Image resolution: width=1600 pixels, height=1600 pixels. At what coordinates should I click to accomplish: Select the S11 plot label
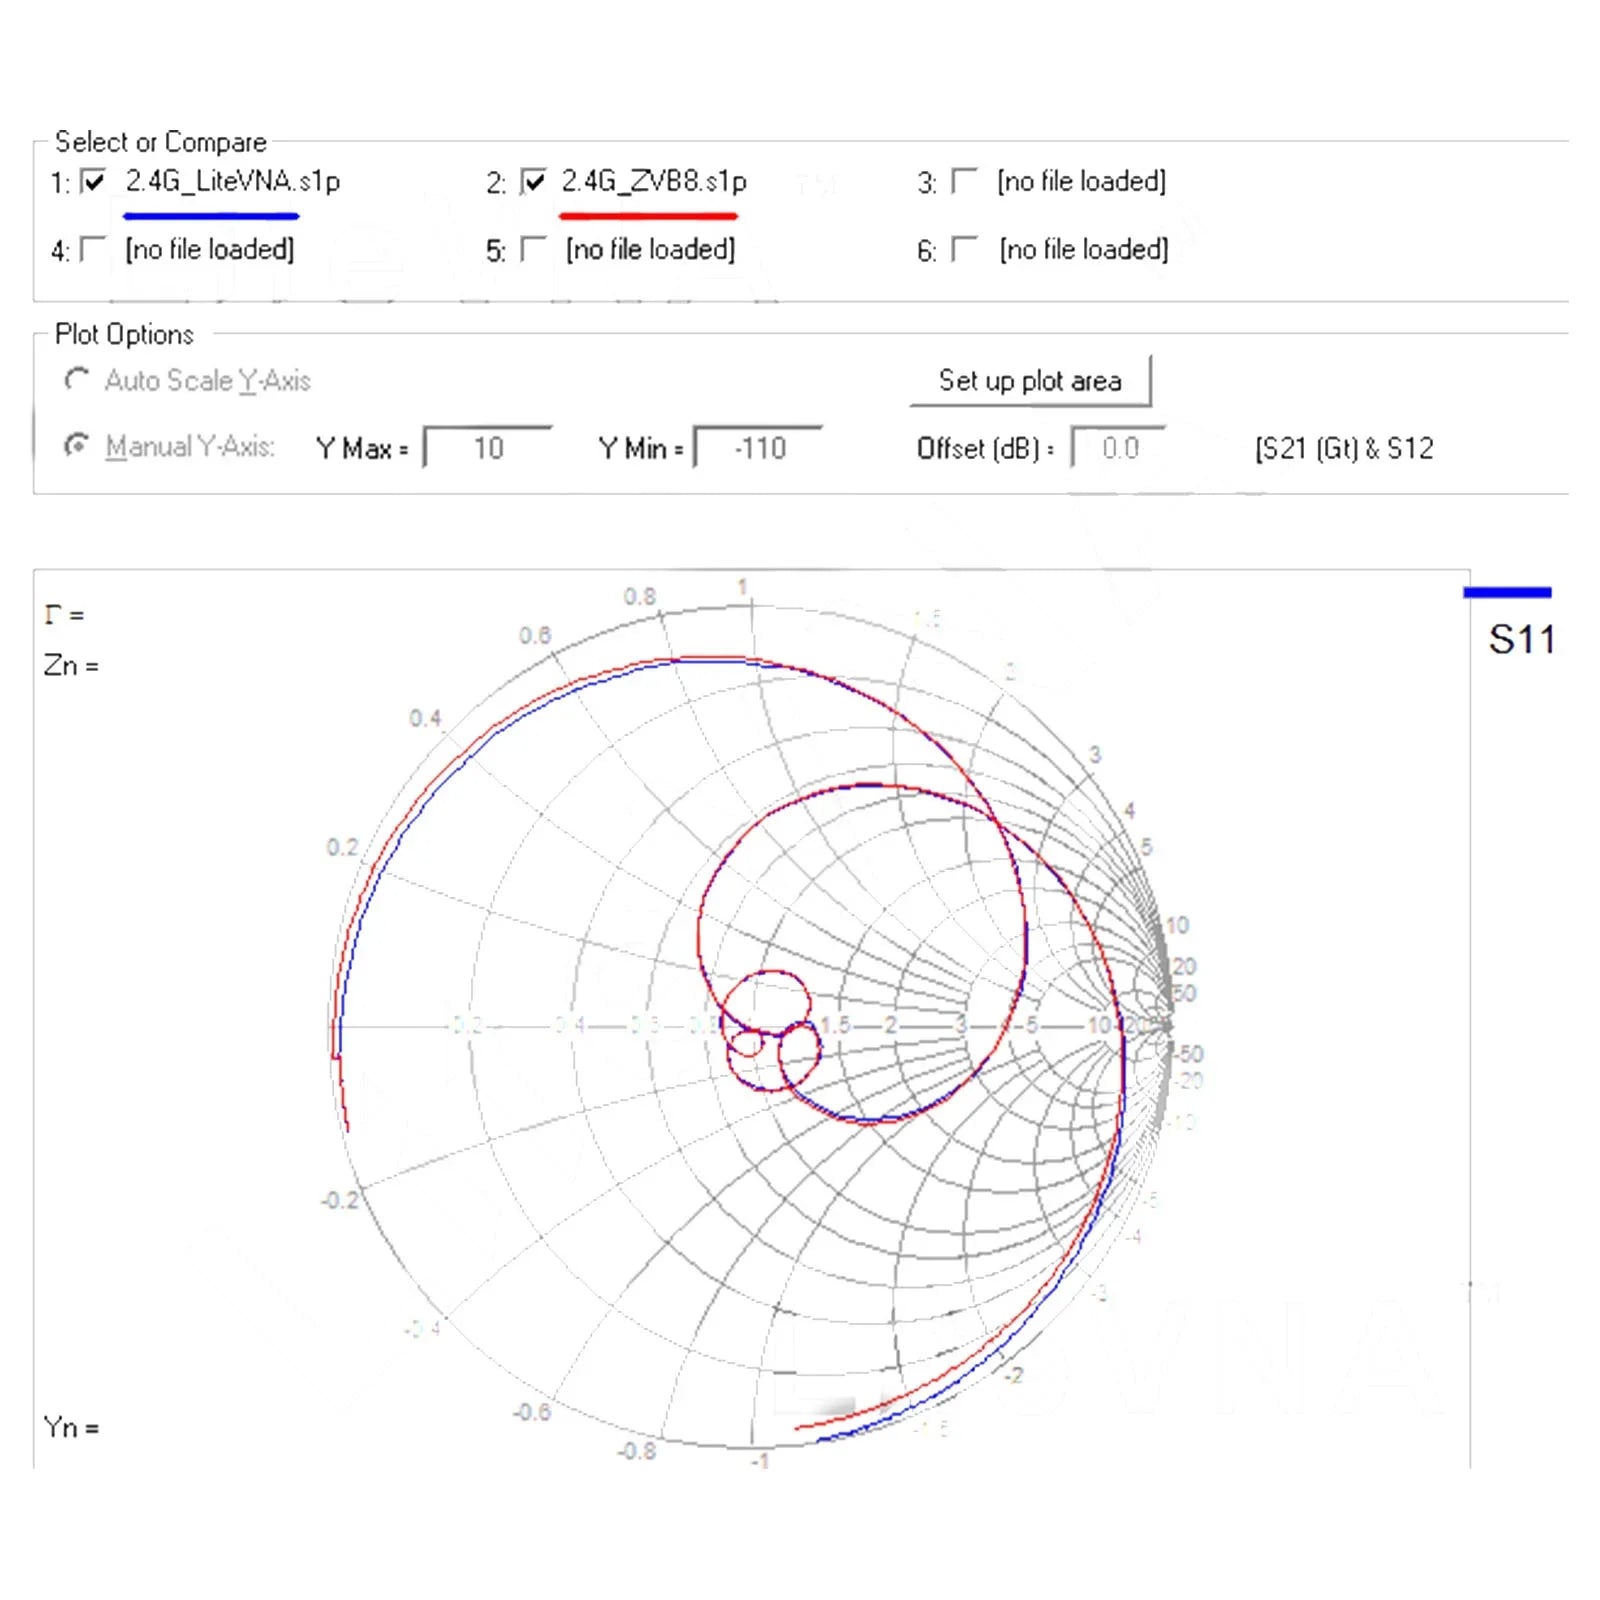[1521, 640]
